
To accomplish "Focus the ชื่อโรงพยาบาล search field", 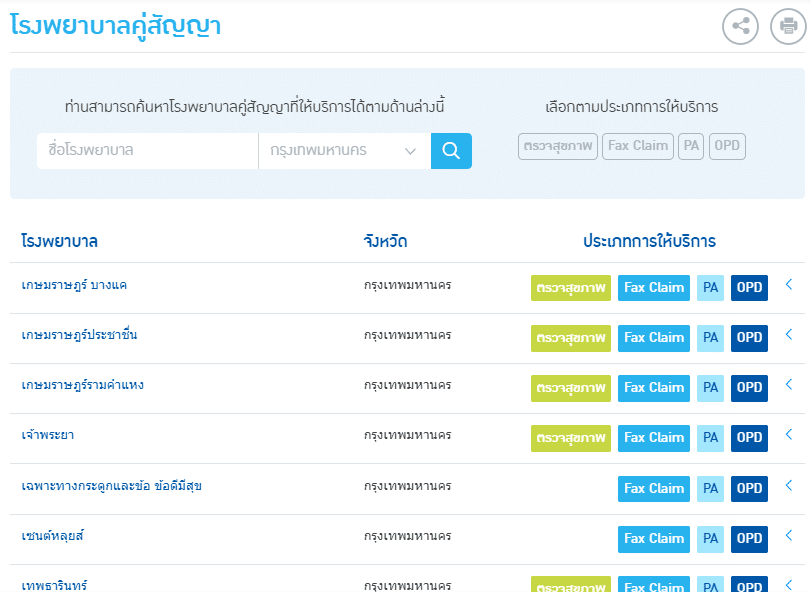I will coord(147,151).
